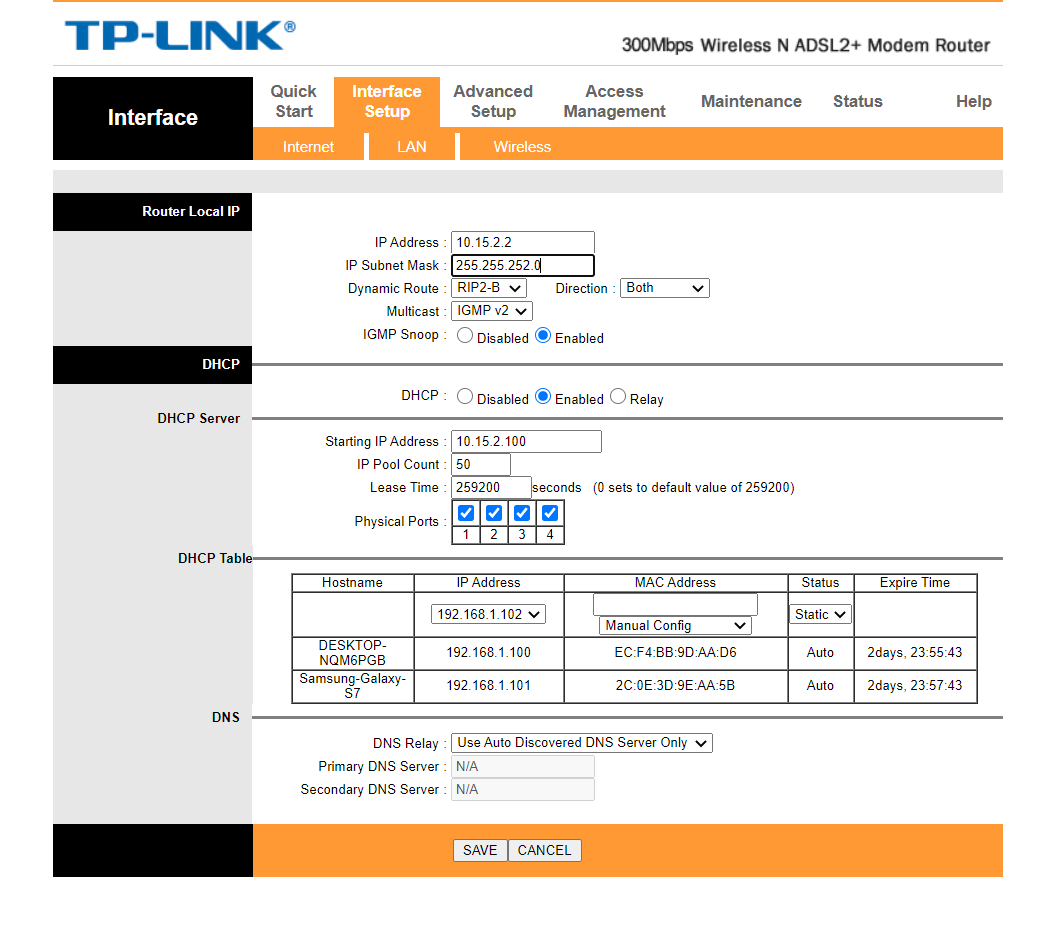Screen dimensions: 1052x928
Task: Open the Direction dropdown
Action: (664, 288)
